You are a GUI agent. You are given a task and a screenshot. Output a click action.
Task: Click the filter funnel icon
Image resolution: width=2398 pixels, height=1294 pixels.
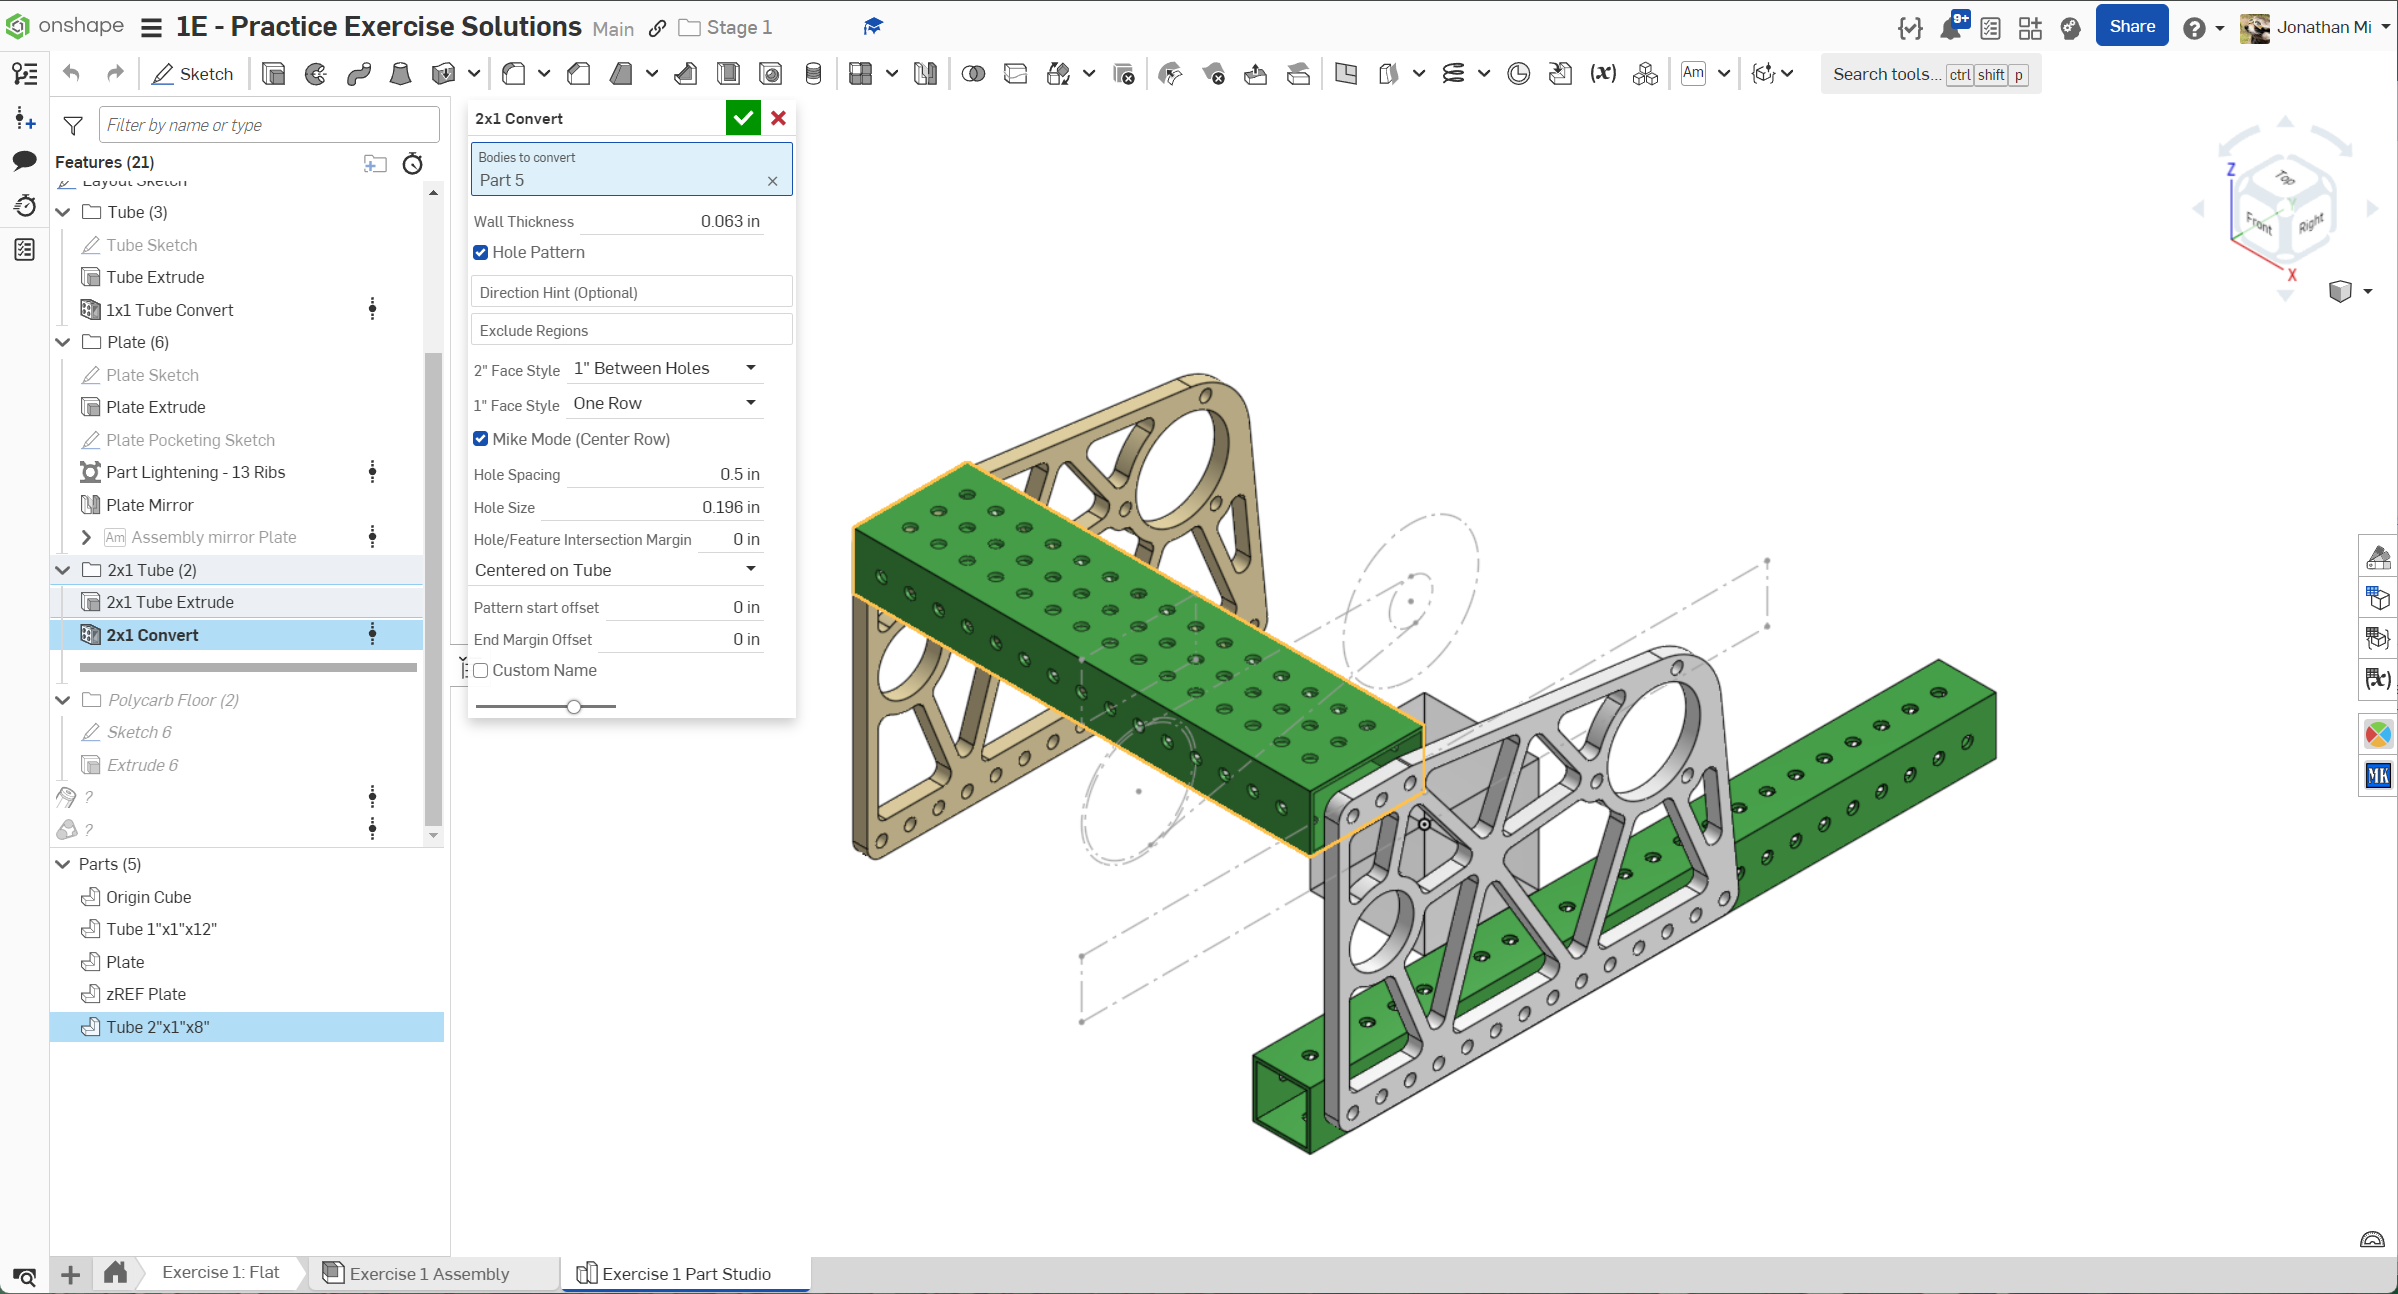(x=73, y=125)
